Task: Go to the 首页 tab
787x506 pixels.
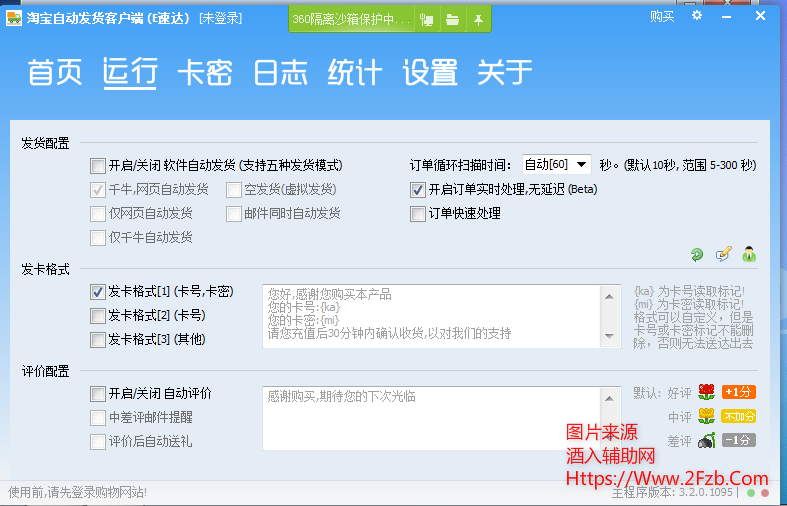Action: 55,73
